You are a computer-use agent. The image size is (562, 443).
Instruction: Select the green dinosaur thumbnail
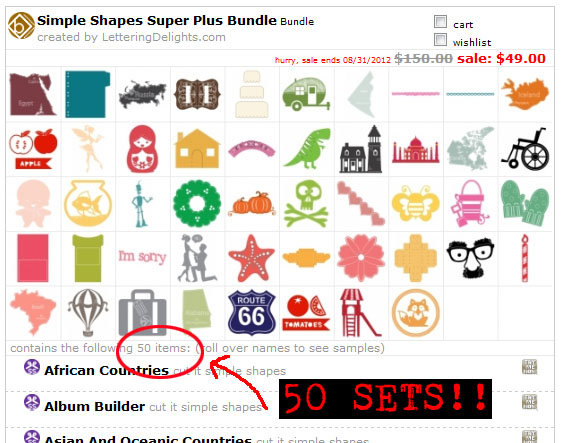coord(307,148)
